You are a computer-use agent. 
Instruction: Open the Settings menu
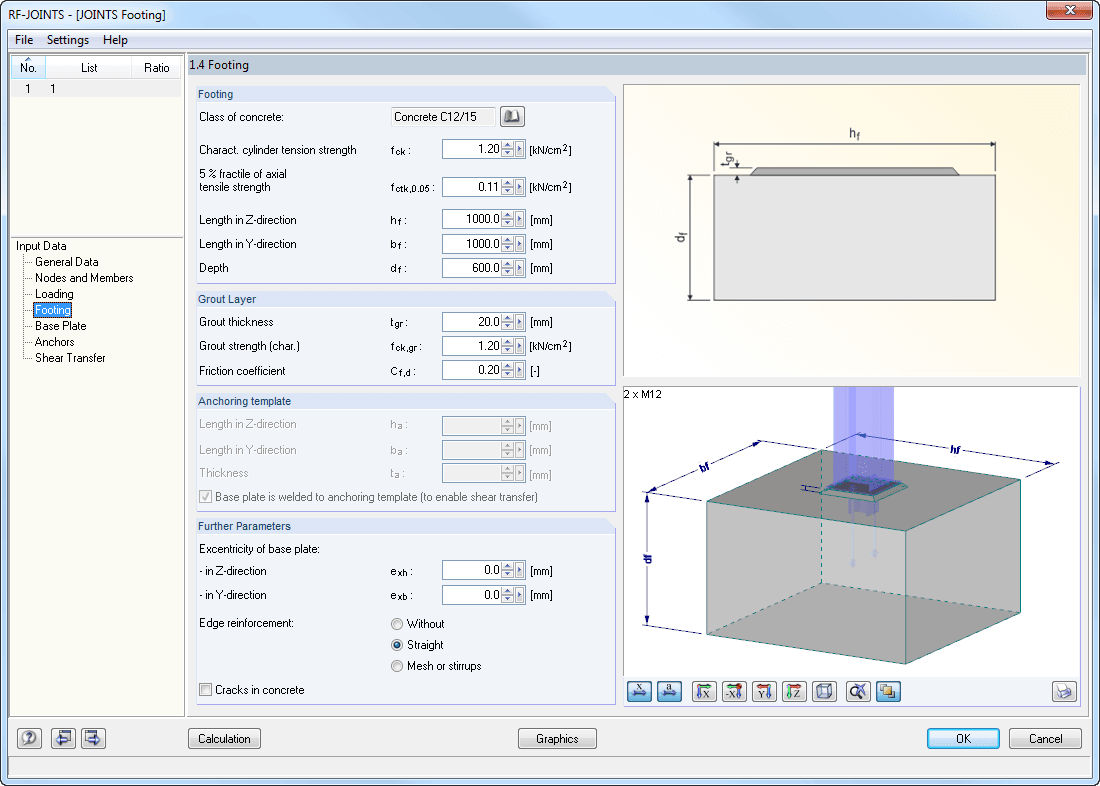[68, 40]
